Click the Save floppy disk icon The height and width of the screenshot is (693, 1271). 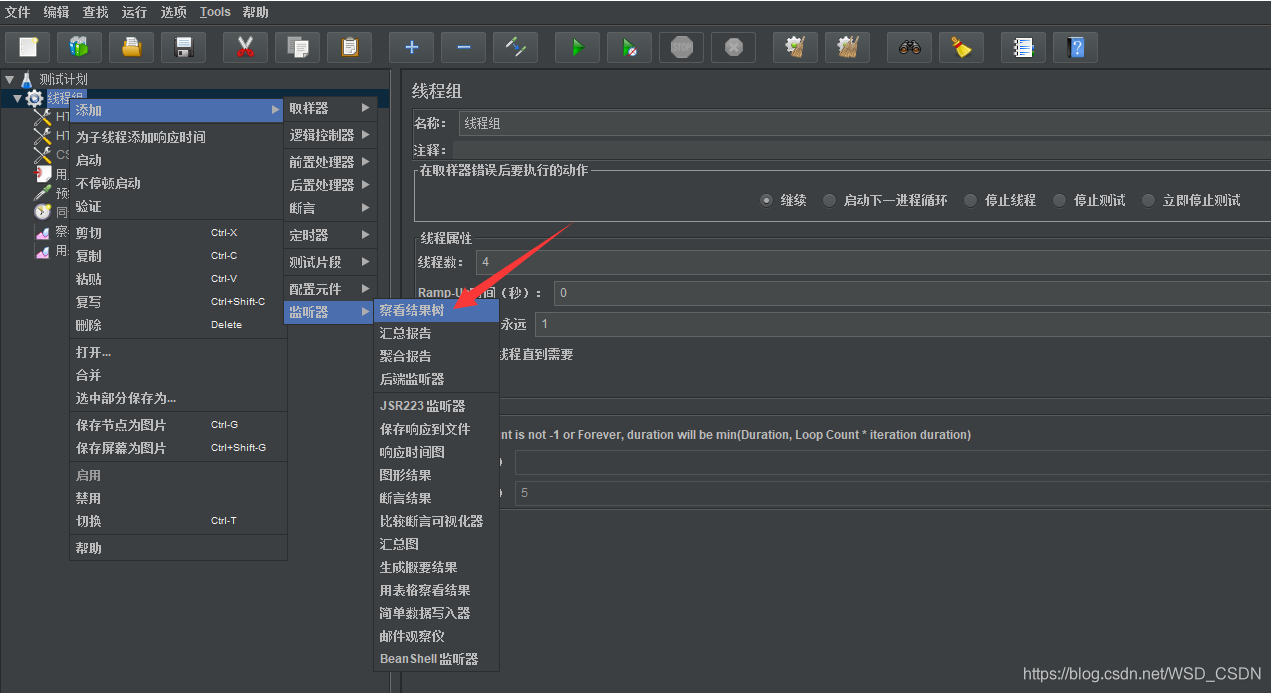pos(183,47)
